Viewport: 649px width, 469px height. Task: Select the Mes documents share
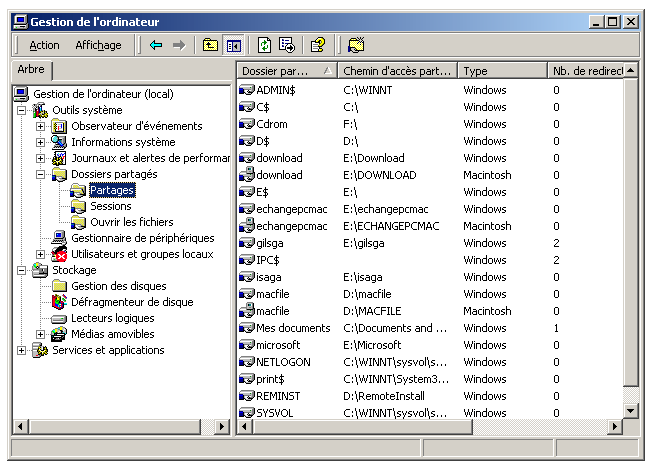[x=293, y=328]
